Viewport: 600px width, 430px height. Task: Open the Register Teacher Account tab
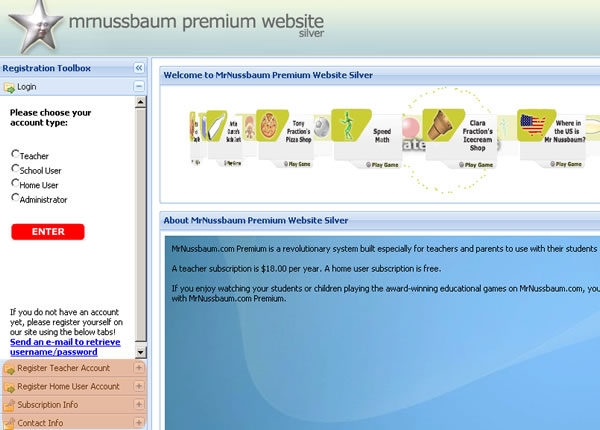[x=64, y=369]
